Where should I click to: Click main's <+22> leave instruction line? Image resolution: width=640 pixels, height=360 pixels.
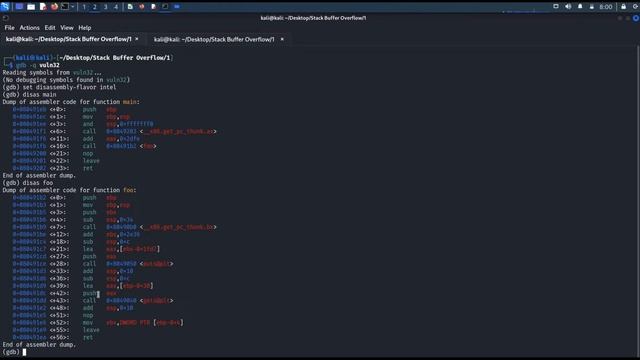(56, 160)
